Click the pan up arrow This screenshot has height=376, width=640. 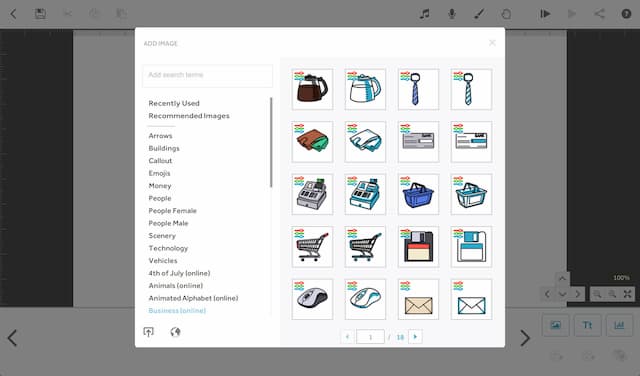click(562, 279)
